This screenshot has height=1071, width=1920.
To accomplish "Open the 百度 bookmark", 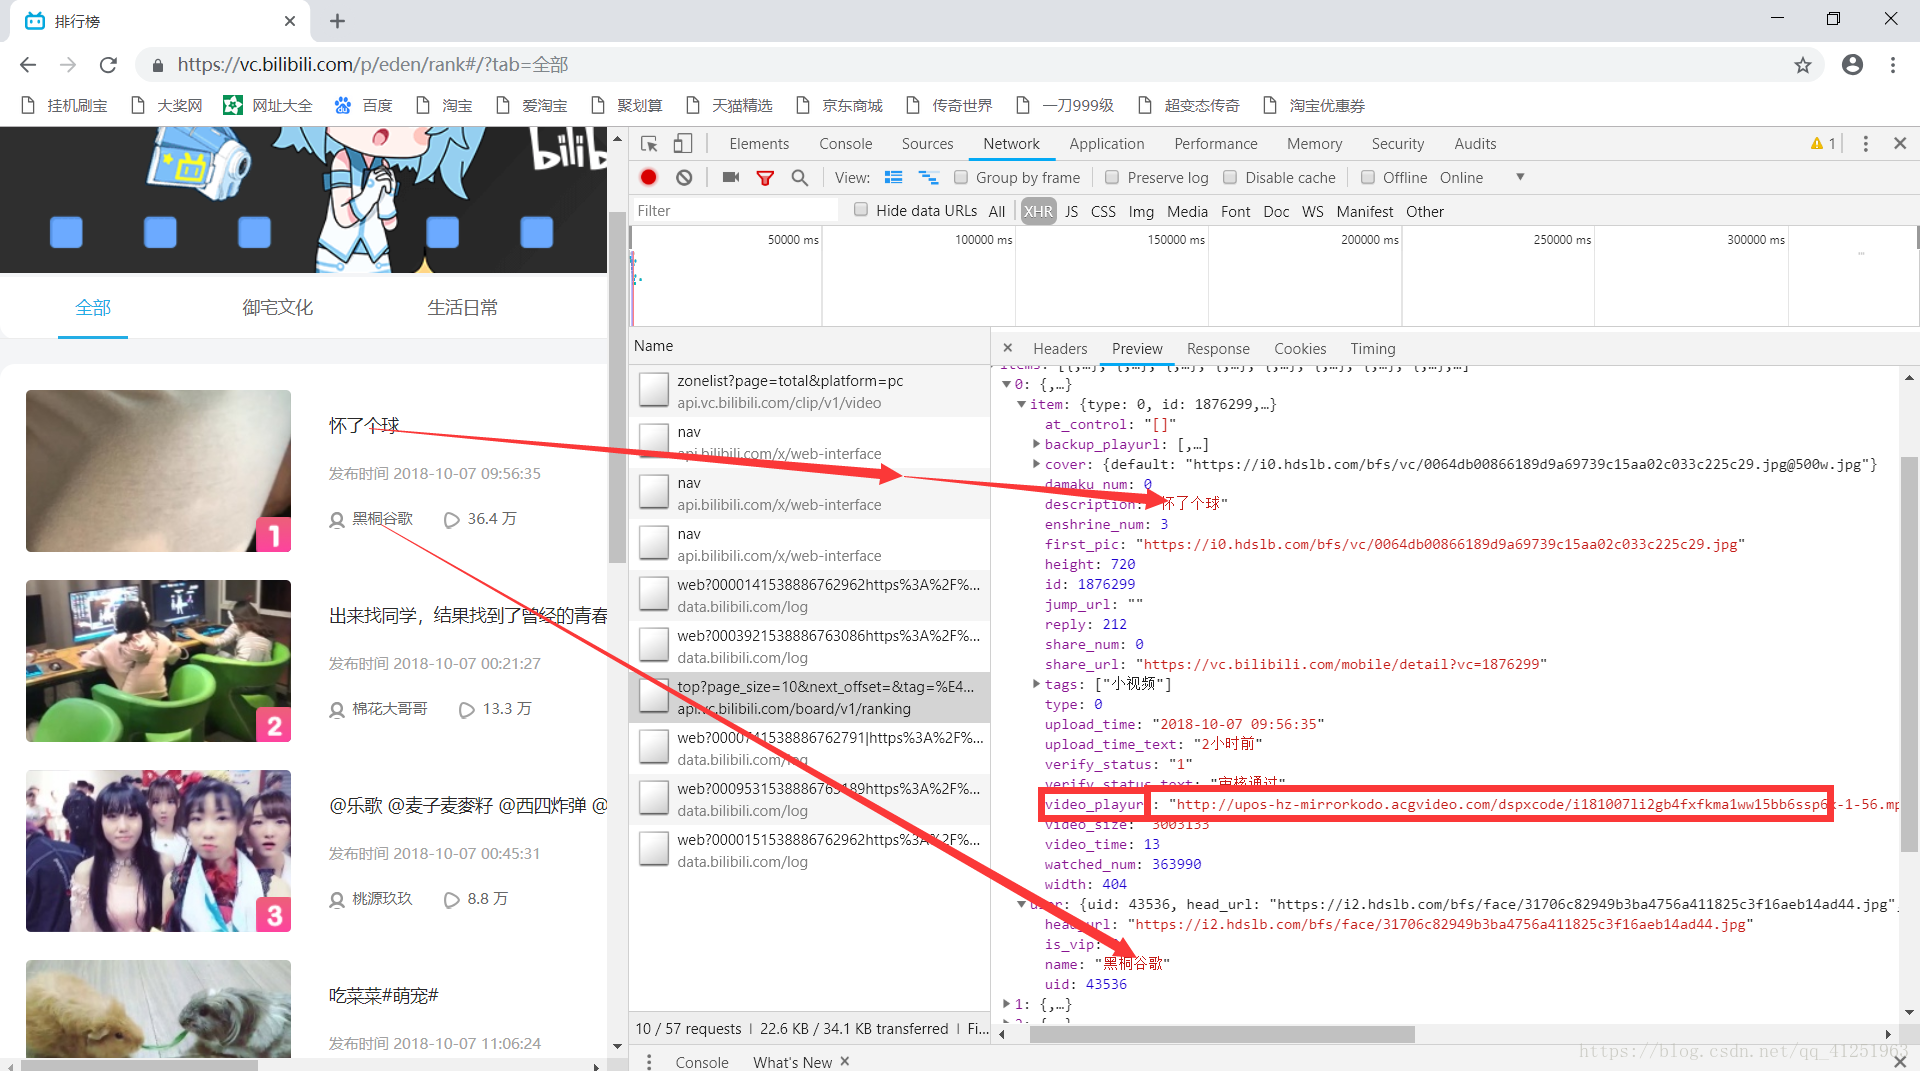I will click(x=363, y=106).
